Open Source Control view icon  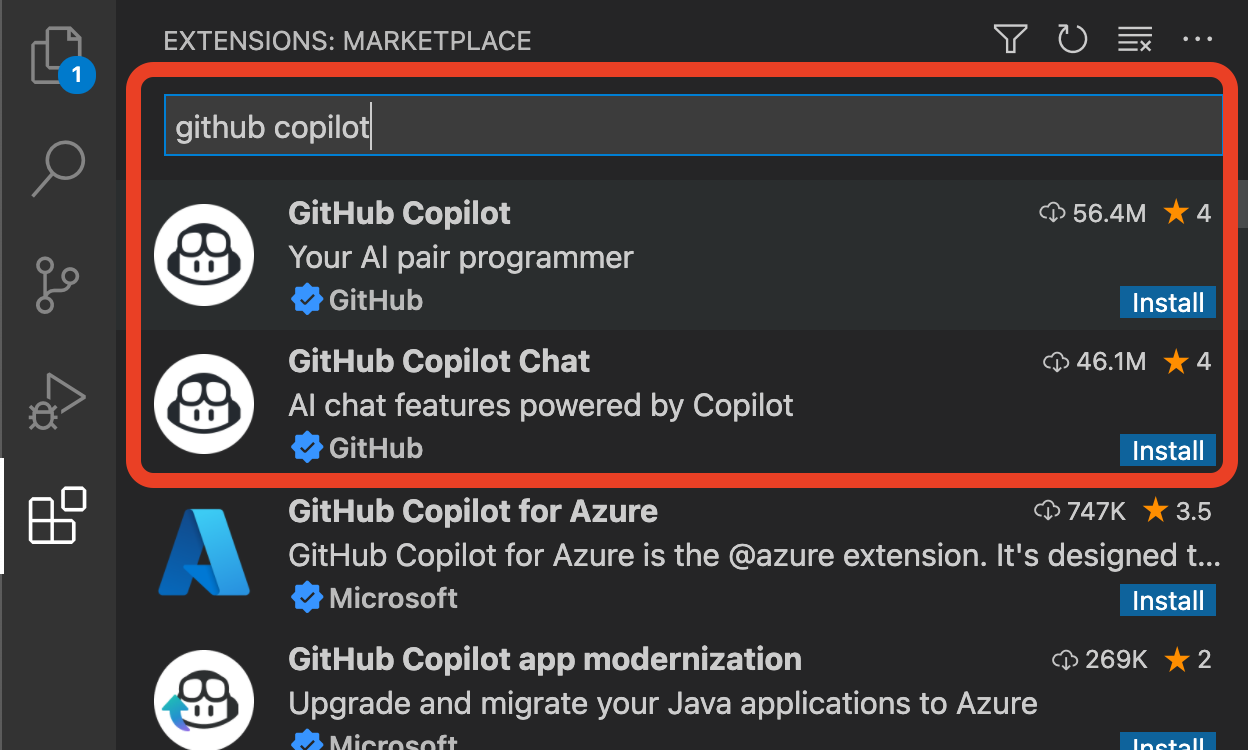point(58,285)
